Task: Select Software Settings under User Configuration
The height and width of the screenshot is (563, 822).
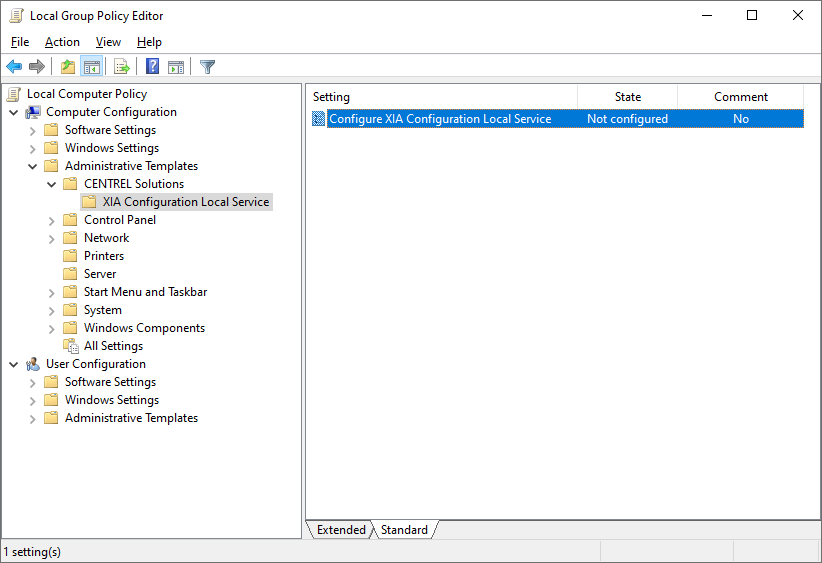Action: 110,382
